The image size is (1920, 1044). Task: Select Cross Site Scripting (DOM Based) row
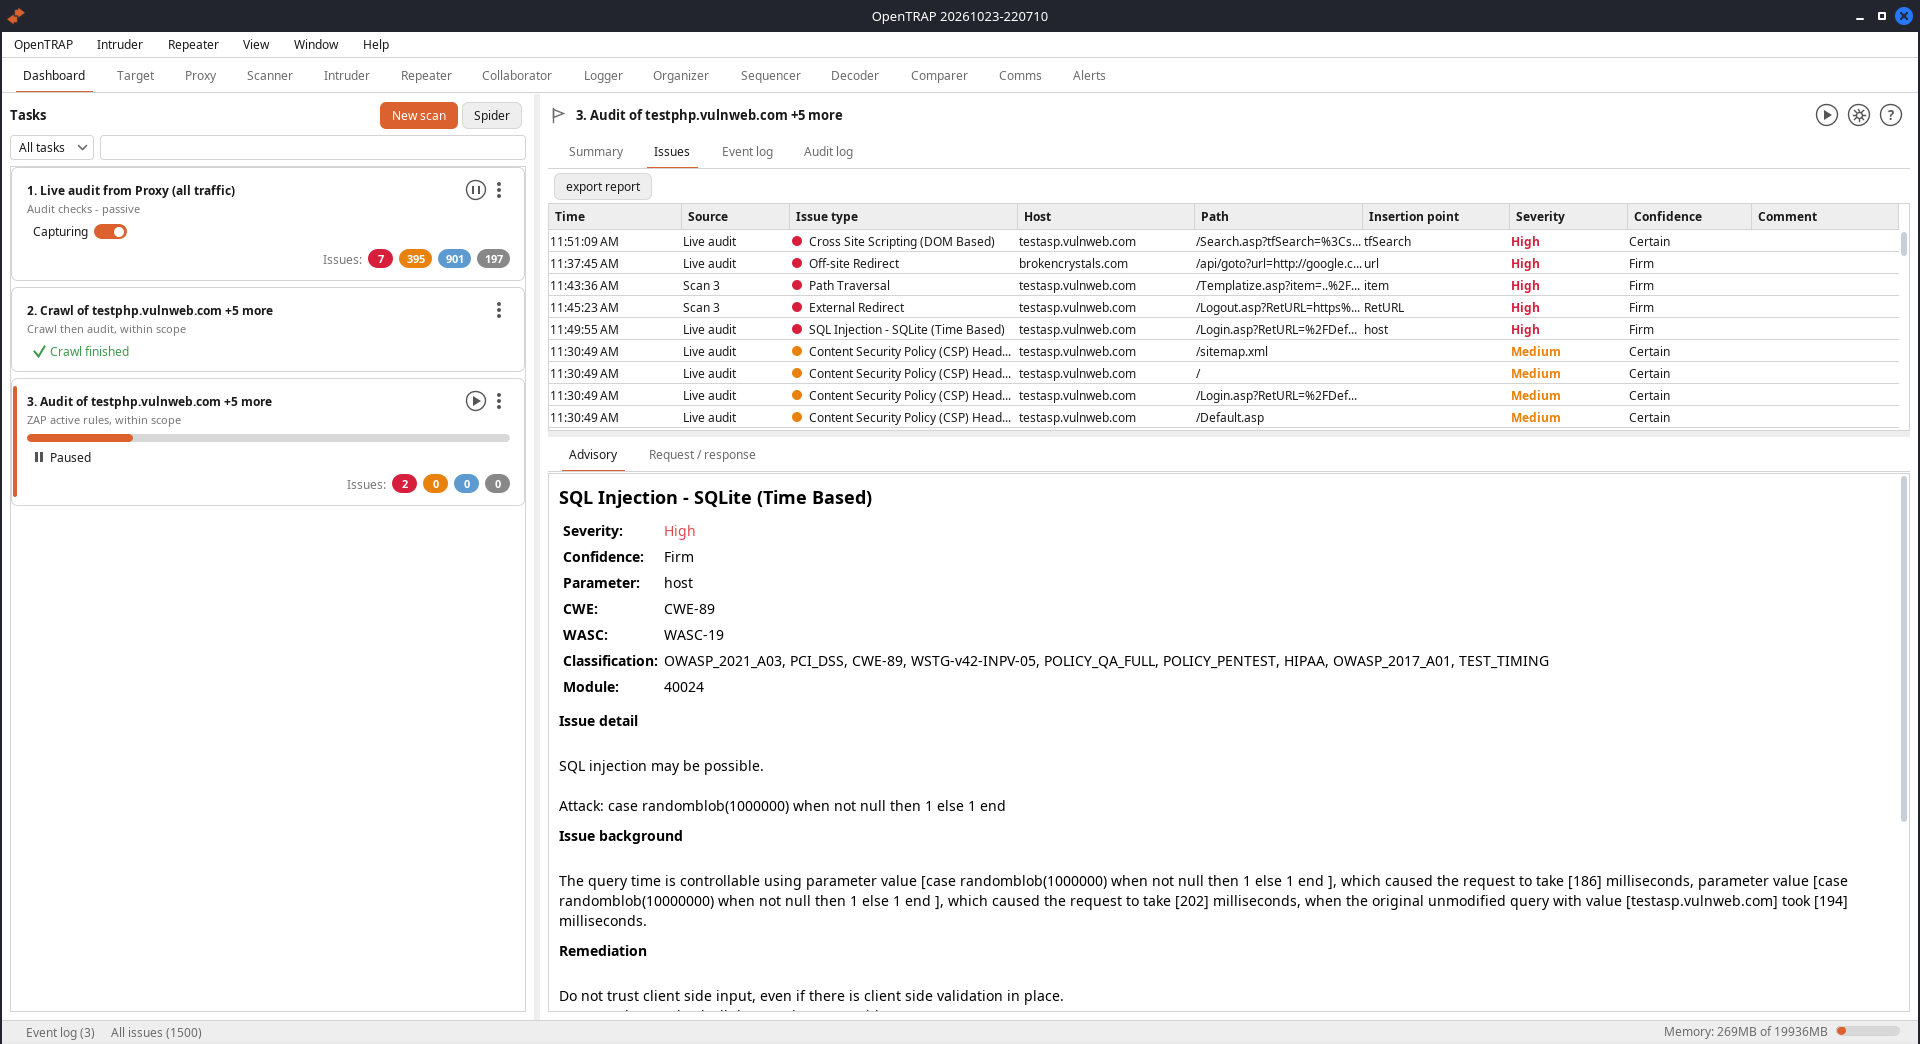tap(1224, 242)
